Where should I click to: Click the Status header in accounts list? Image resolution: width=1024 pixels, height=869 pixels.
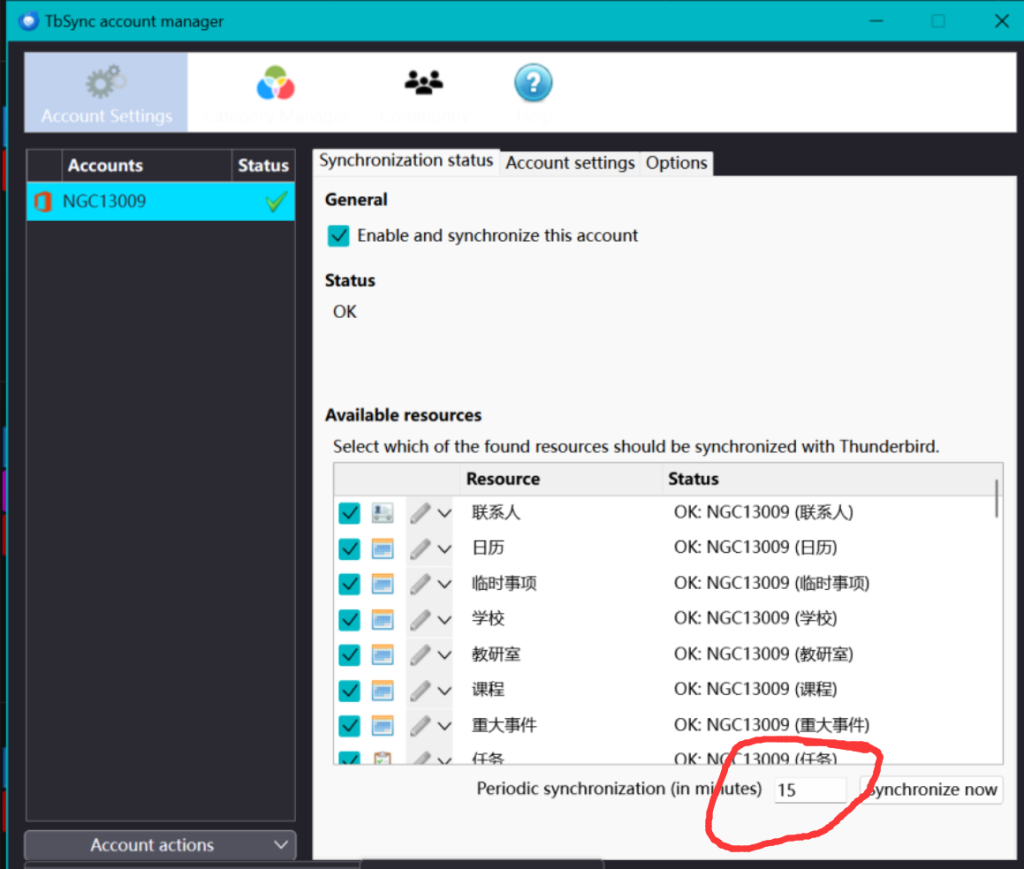click(263, 166)
